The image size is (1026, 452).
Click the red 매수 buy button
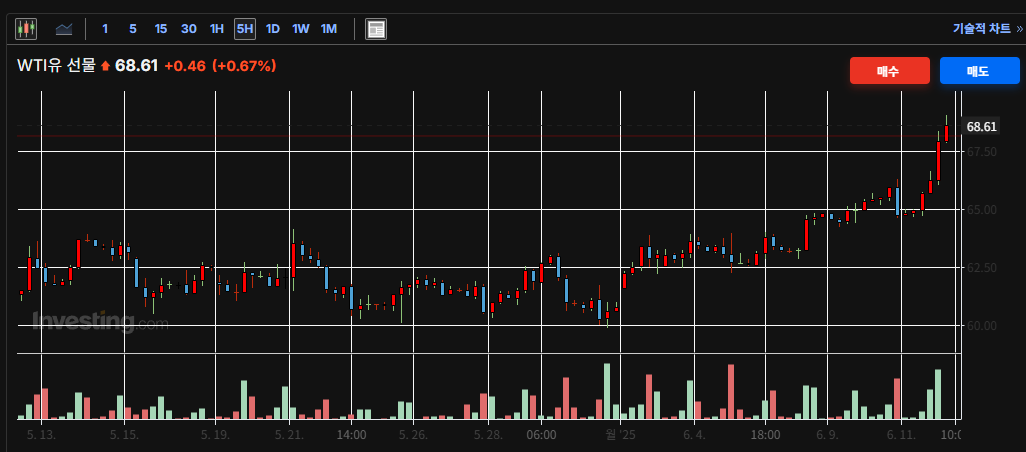(890, 71)
